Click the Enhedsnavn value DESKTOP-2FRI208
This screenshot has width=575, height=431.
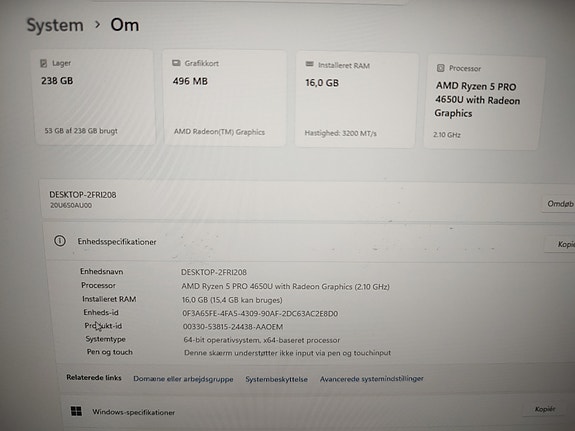coord(214,272)
